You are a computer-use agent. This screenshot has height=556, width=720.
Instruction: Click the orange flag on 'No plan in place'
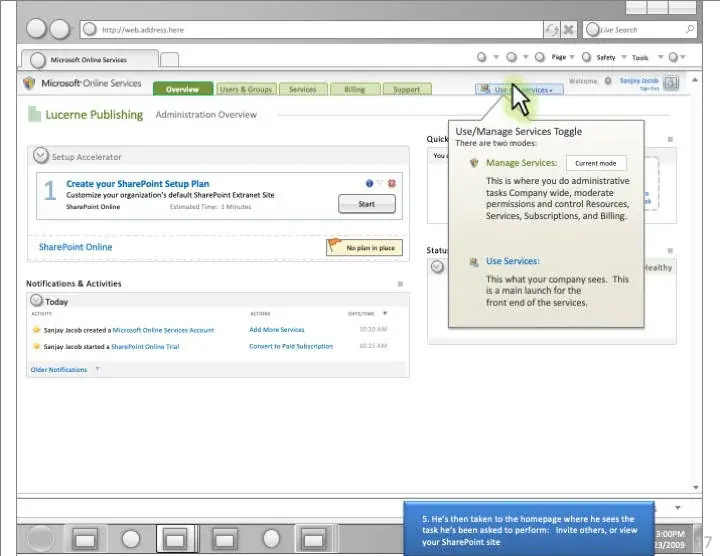335,244
